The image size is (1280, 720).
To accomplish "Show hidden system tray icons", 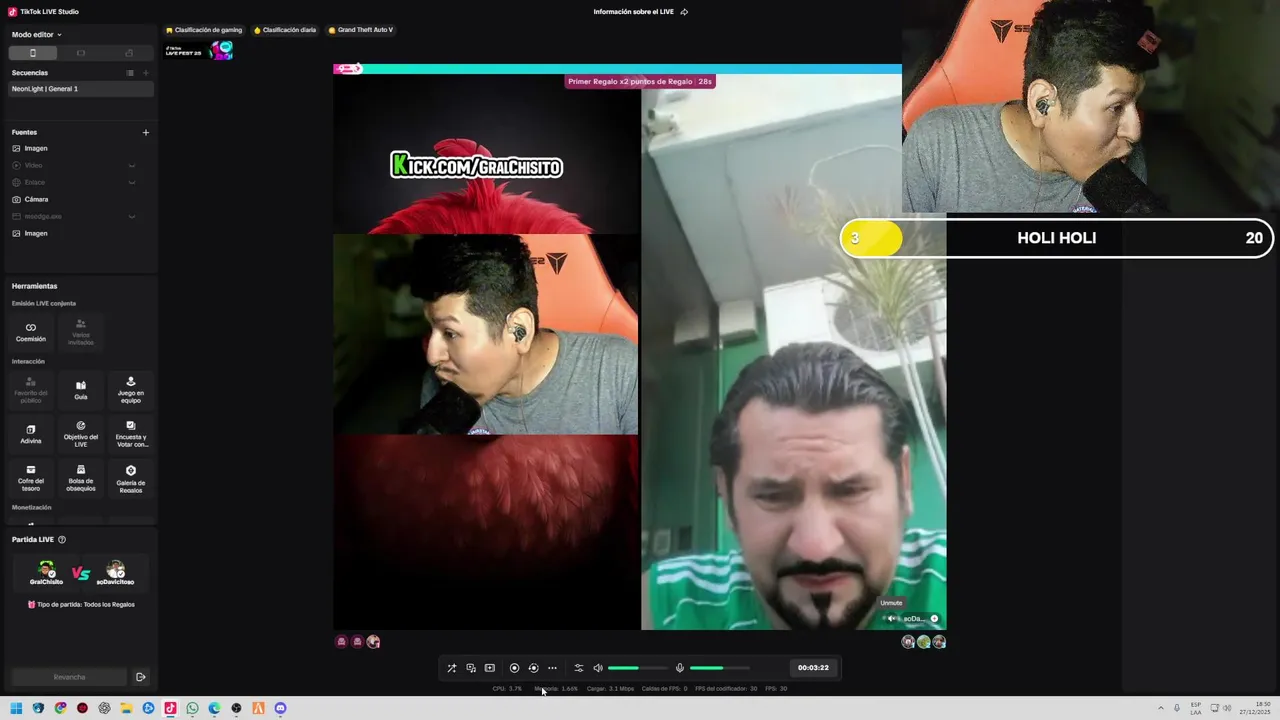I will (x=1161, y=708).
